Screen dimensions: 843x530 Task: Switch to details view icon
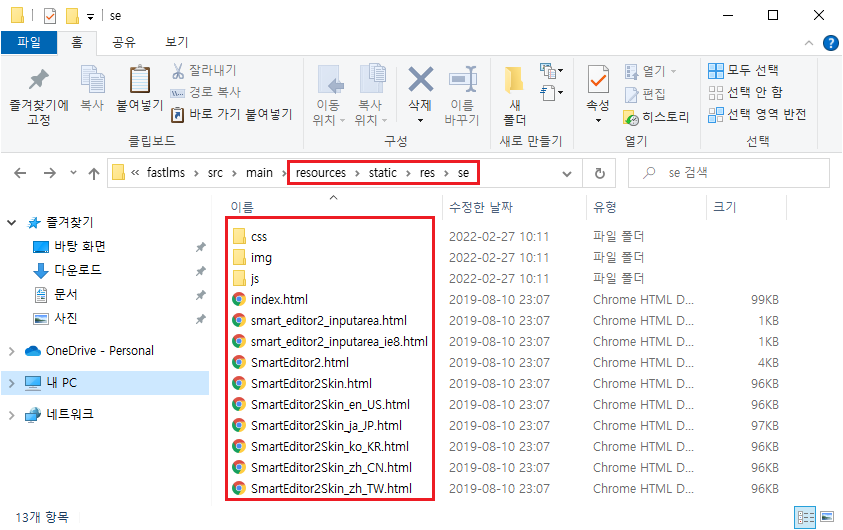coord(805,518)
